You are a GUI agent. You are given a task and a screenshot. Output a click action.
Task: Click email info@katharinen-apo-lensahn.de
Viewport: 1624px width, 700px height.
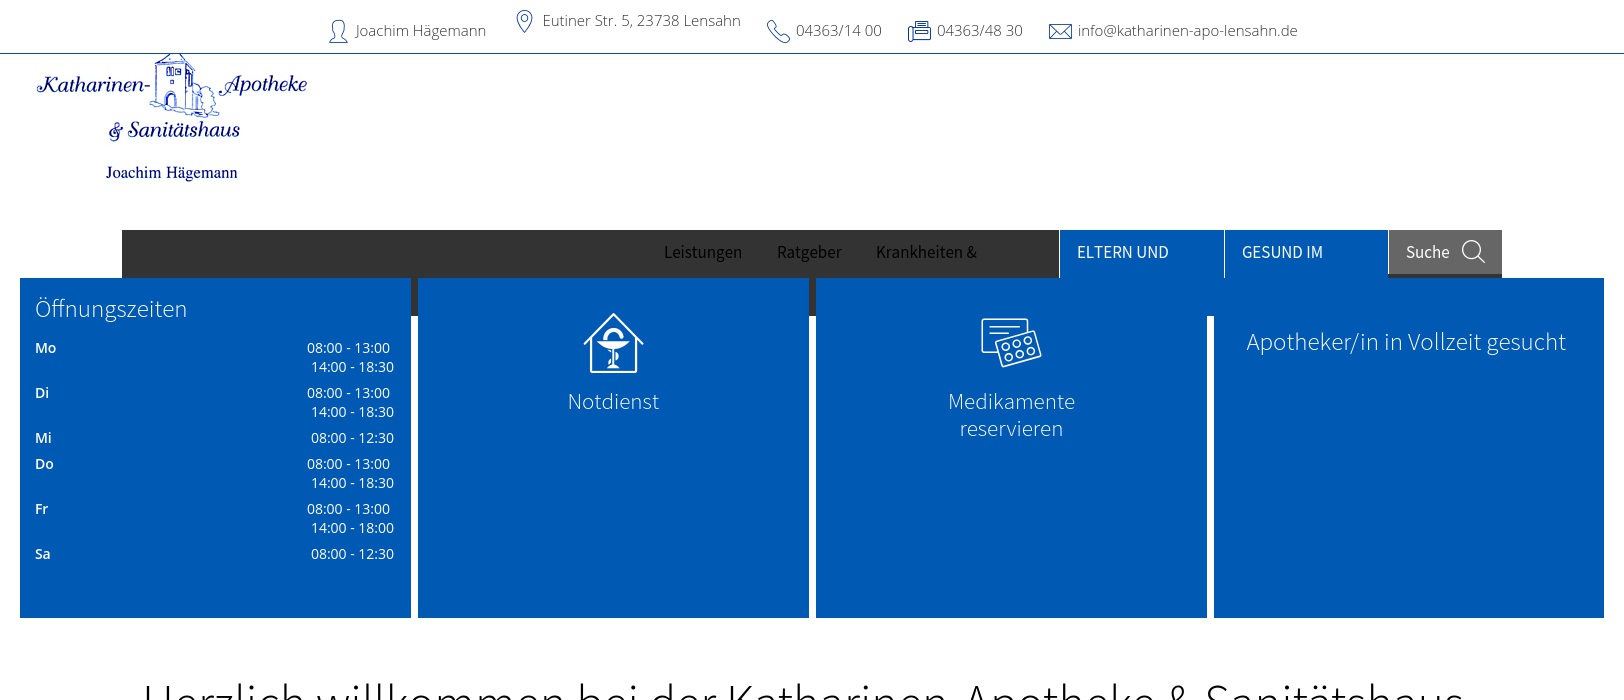click(x=1187, y=31)
